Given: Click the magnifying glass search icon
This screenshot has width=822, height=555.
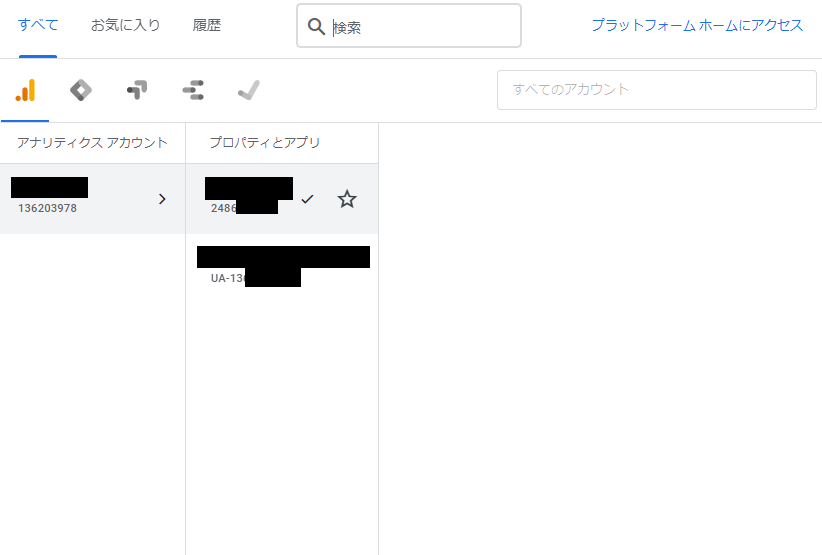Looking at the screenshot, I should point(316,26).
